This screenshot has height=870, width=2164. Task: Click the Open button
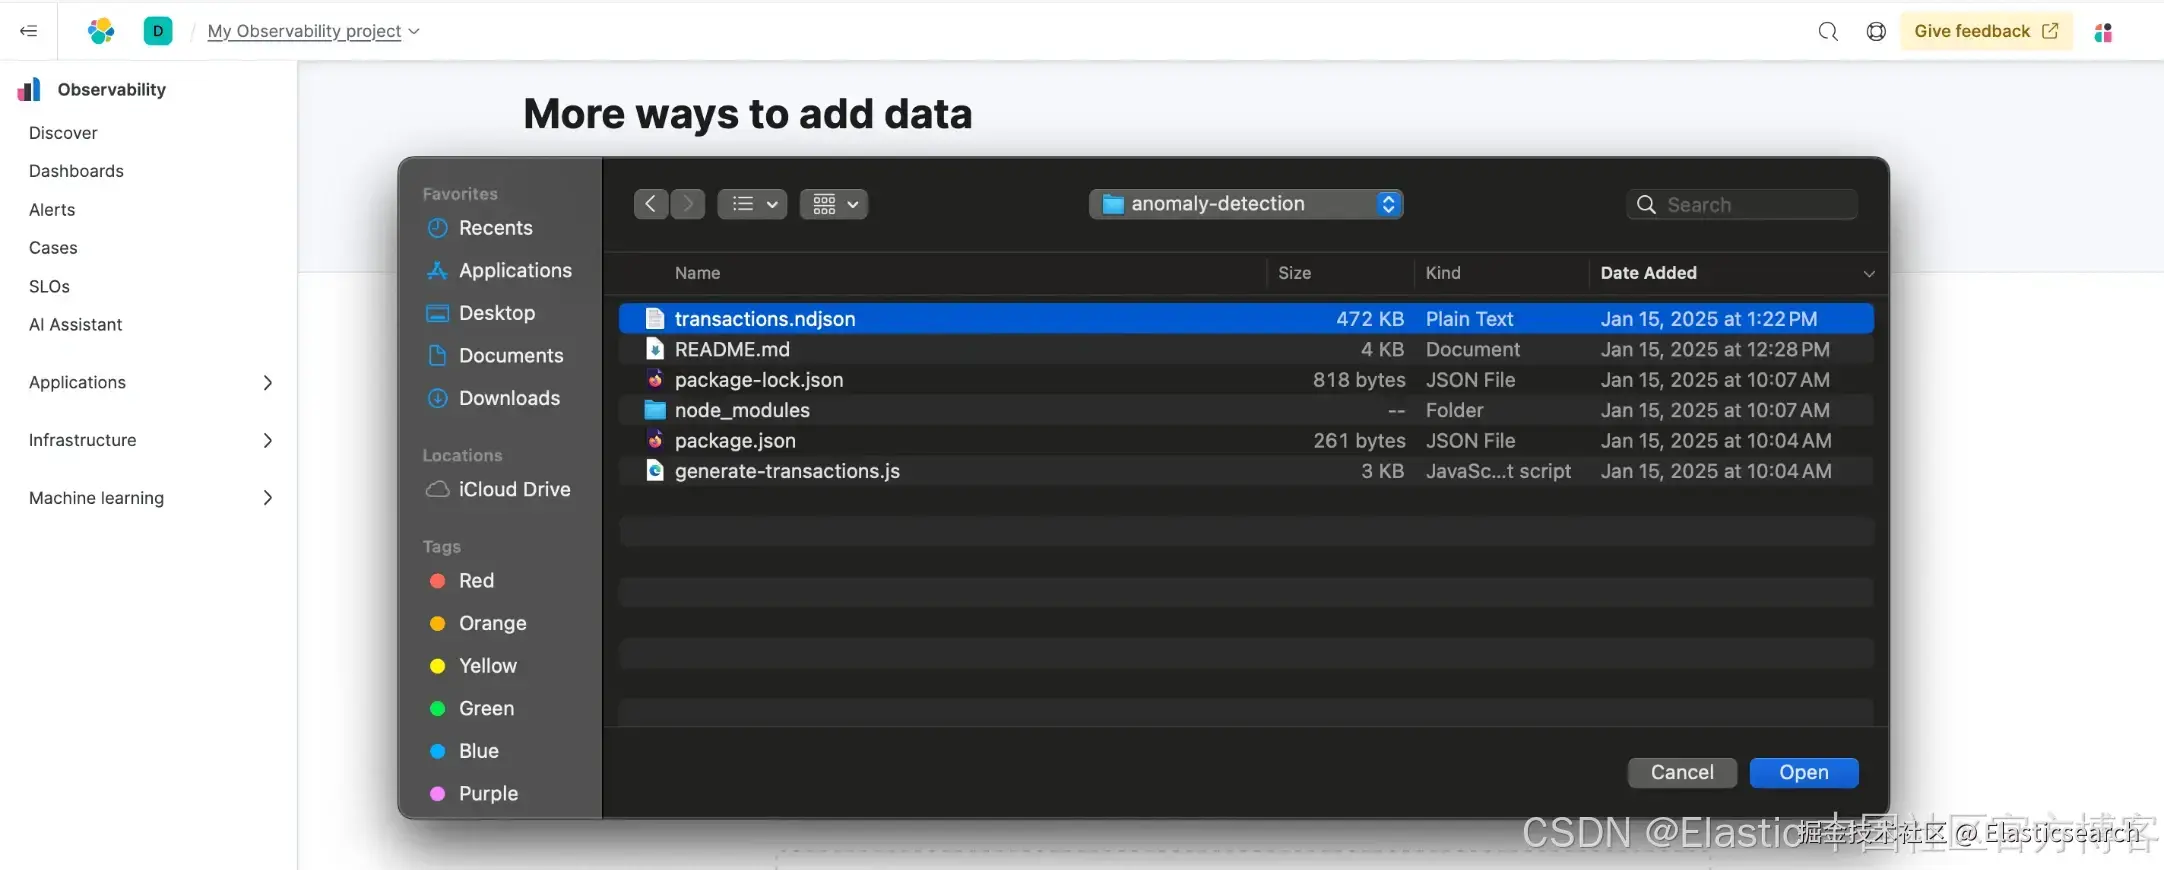pos(1803,772)
